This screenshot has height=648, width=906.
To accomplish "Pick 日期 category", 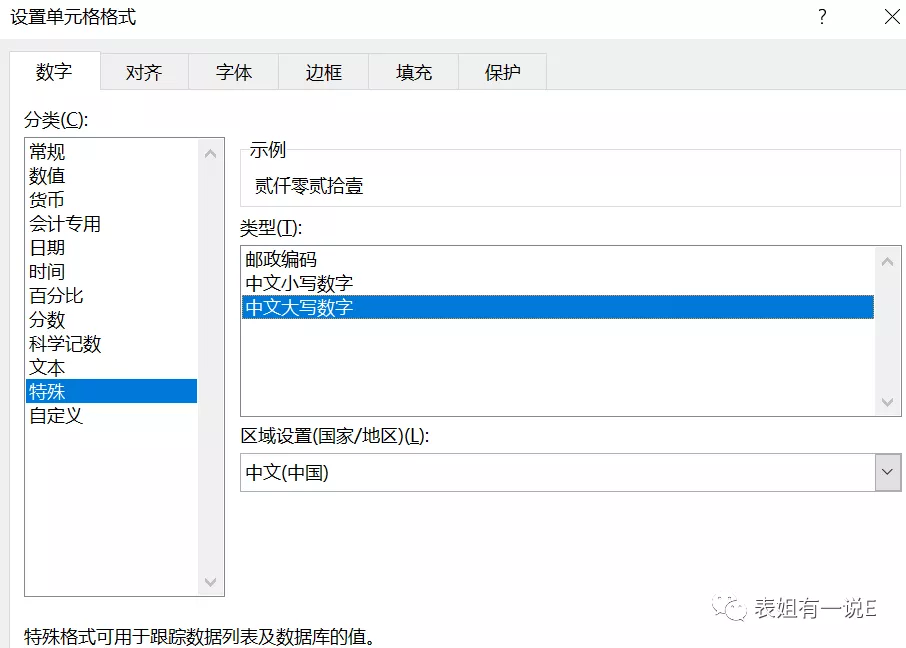I will pyautogui.click(x=112, y=248).
